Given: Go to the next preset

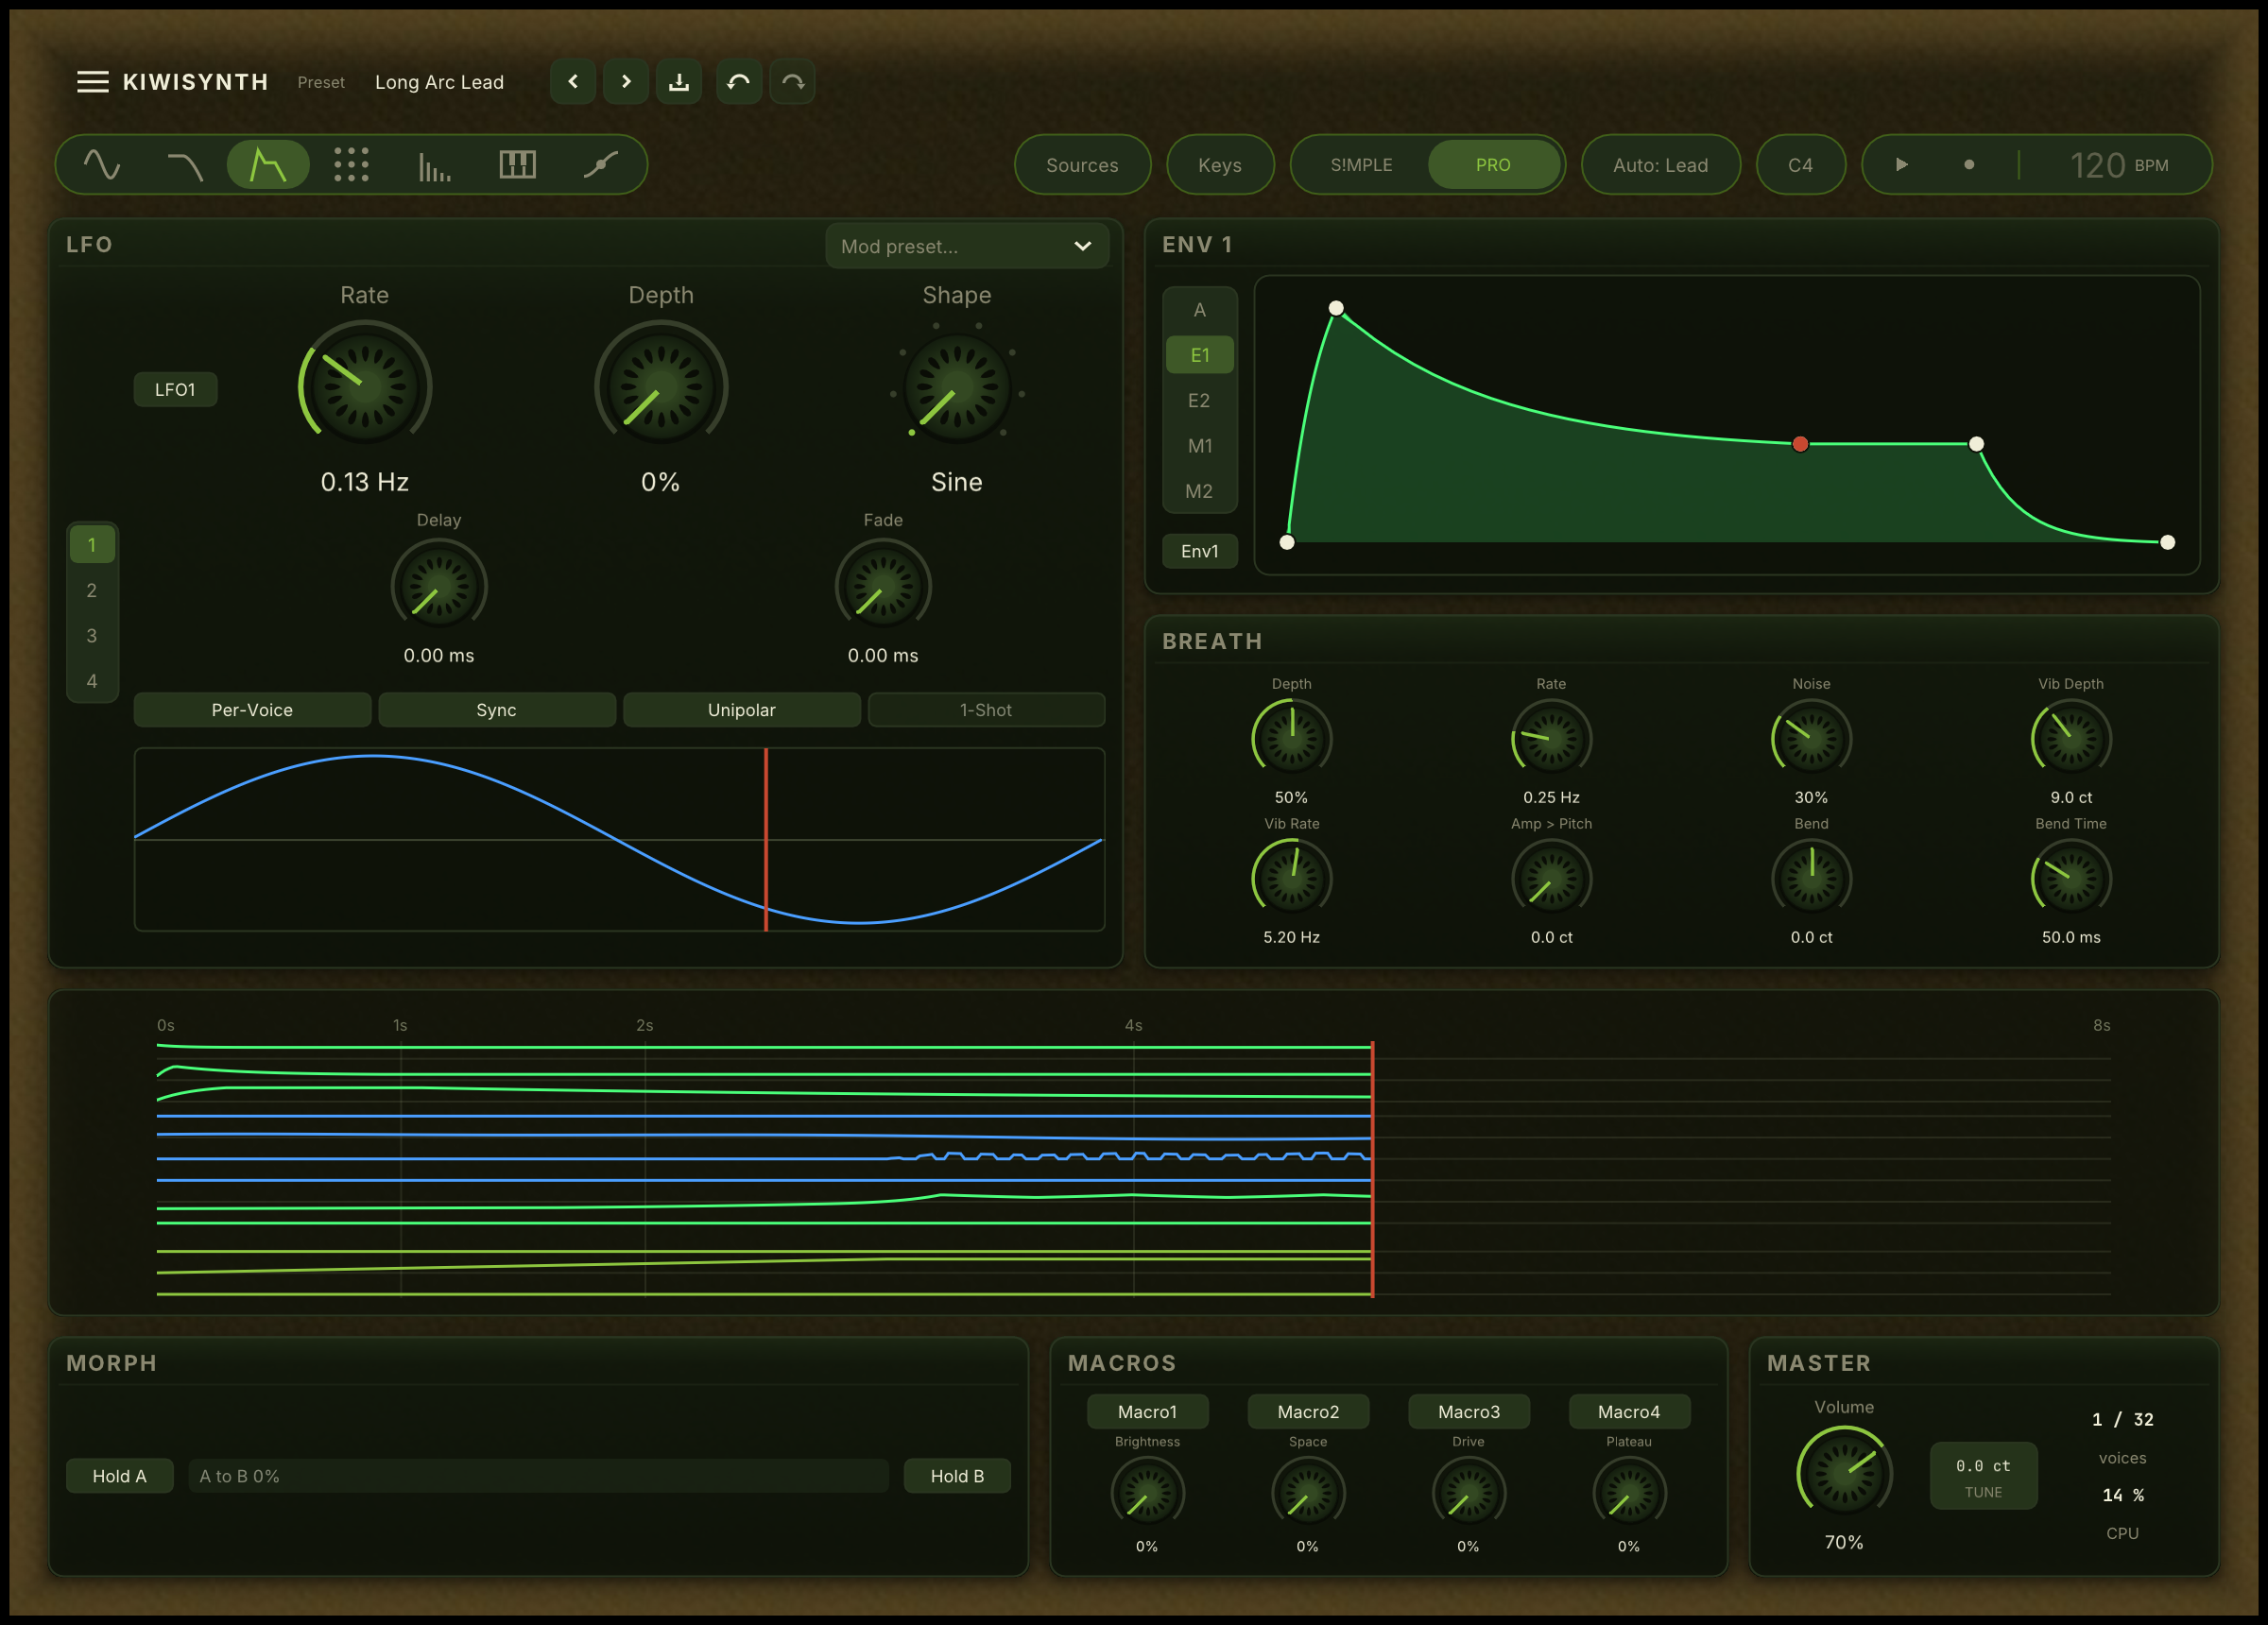Looking at the screenshot, I should pos(626,82).
